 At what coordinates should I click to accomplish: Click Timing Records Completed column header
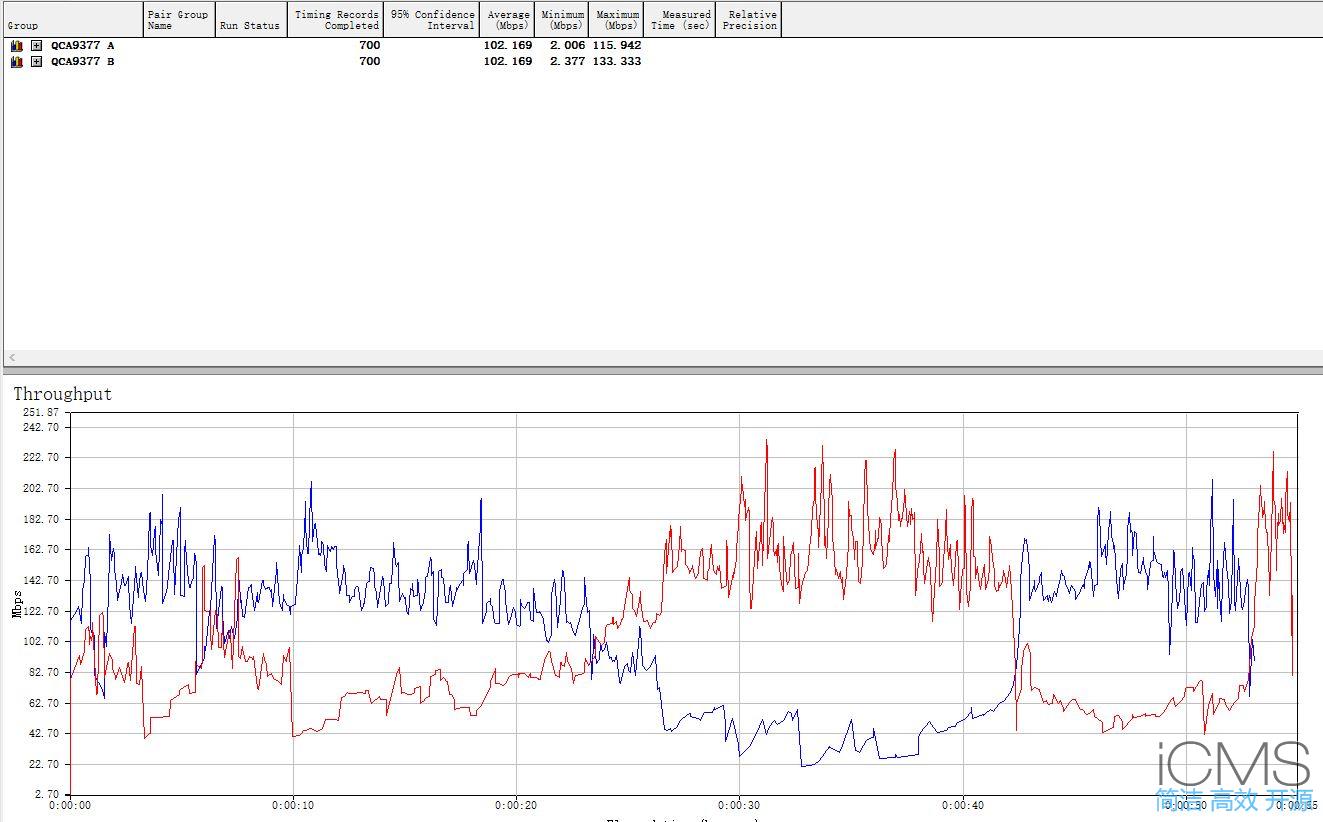335,20
